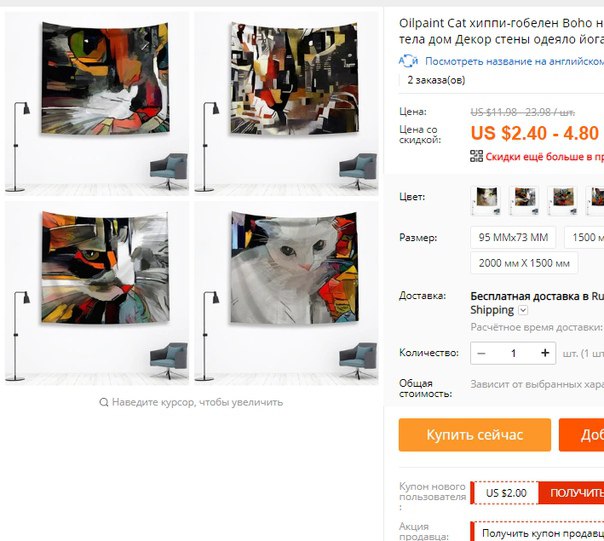The image size is (604, 541).
Task: Click the Купить сейчас button
Action: pos(475,435)
